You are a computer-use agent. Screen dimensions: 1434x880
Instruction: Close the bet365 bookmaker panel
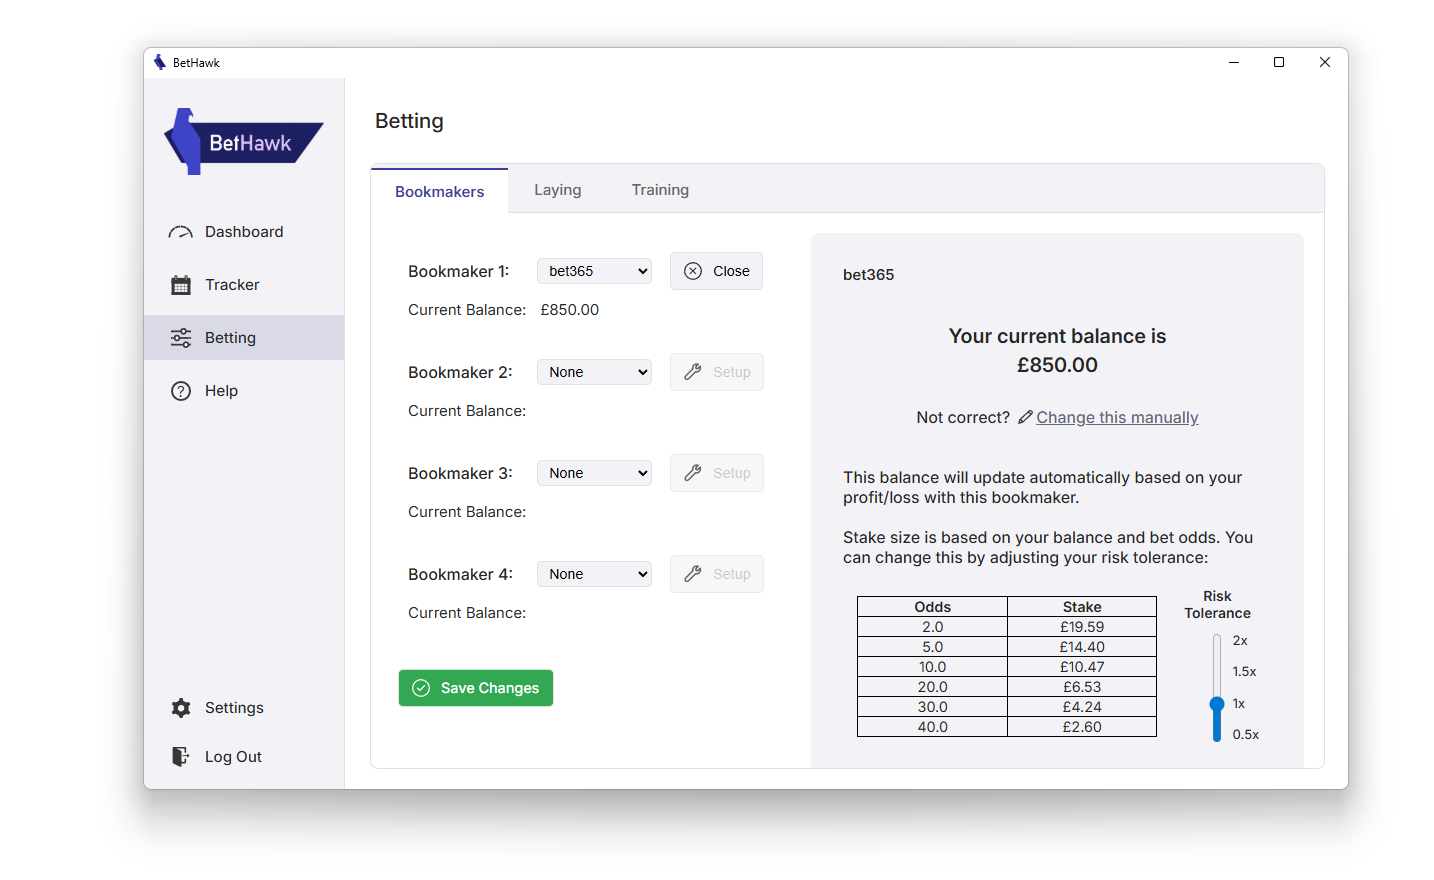point(716,271)
